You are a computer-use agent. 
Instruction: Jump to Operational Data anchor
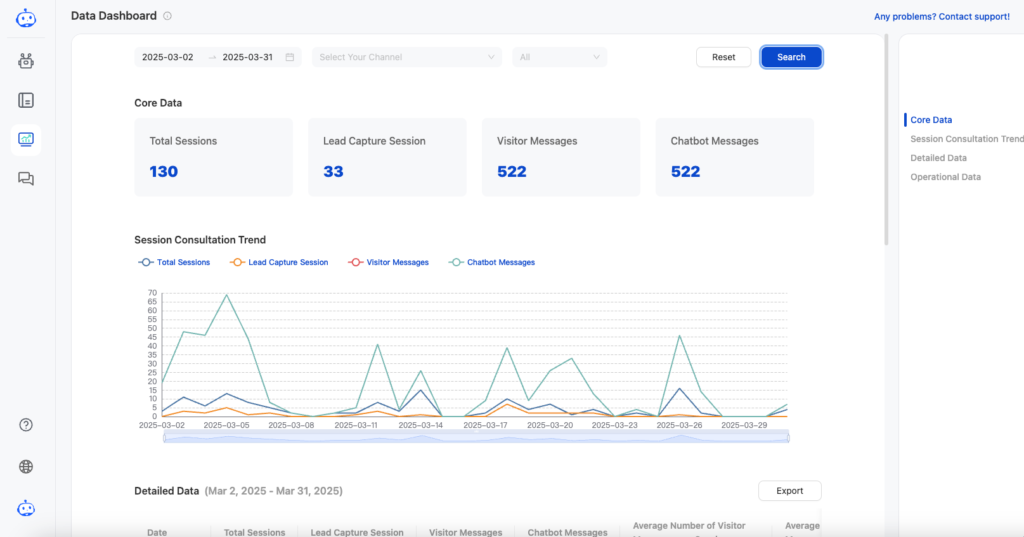pyautogui.click(x=946, y=176)
